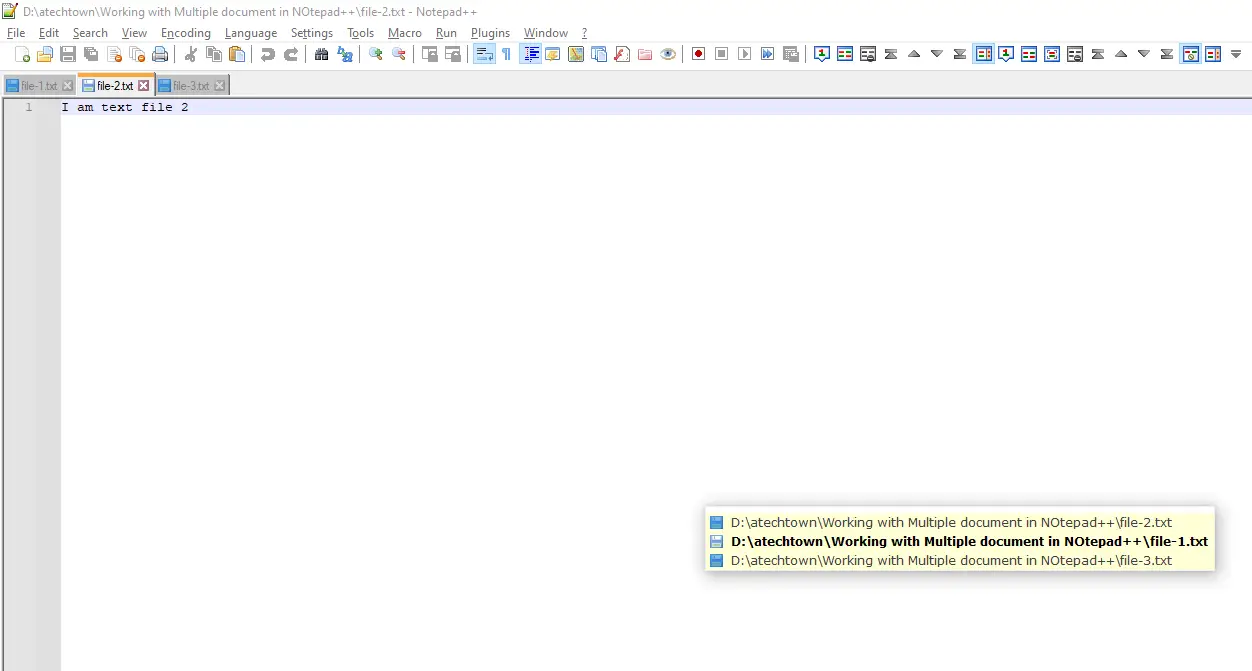The width and height of the screenshot is (1252, 671).
Task: Click the Paste clipboard icon
Action: (x=236, y=54)
